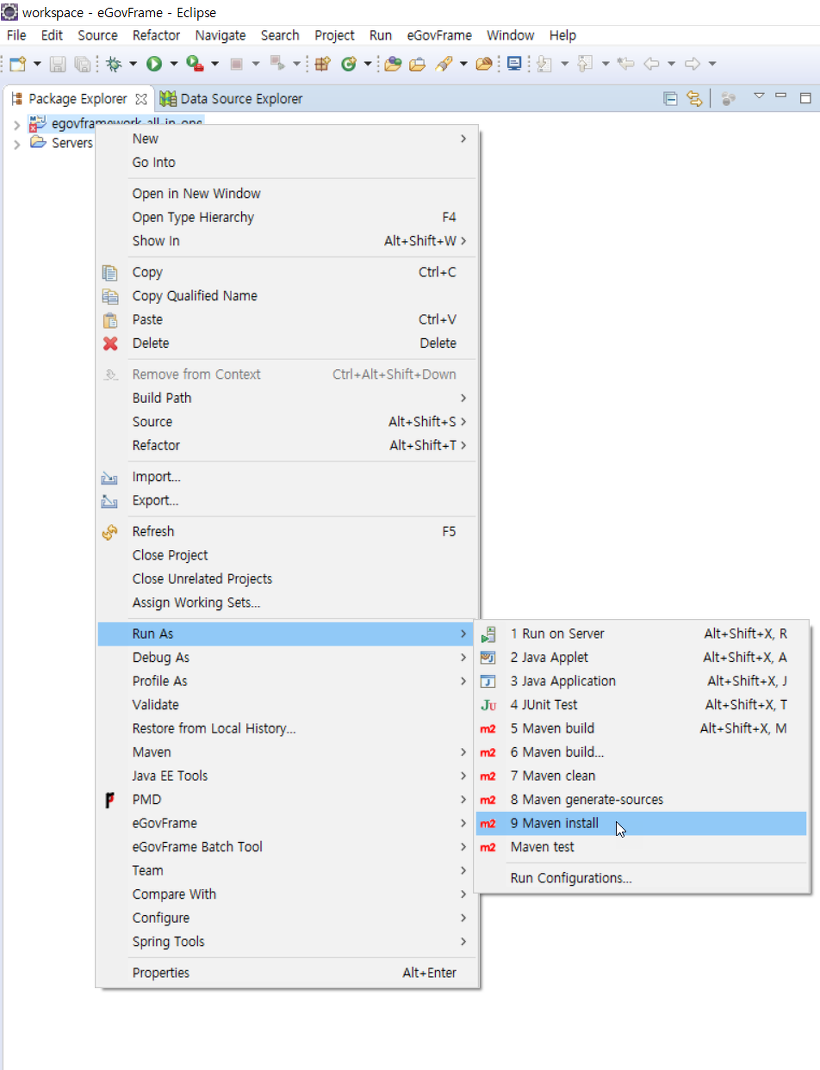Open the Help menu

click(563, 35)
